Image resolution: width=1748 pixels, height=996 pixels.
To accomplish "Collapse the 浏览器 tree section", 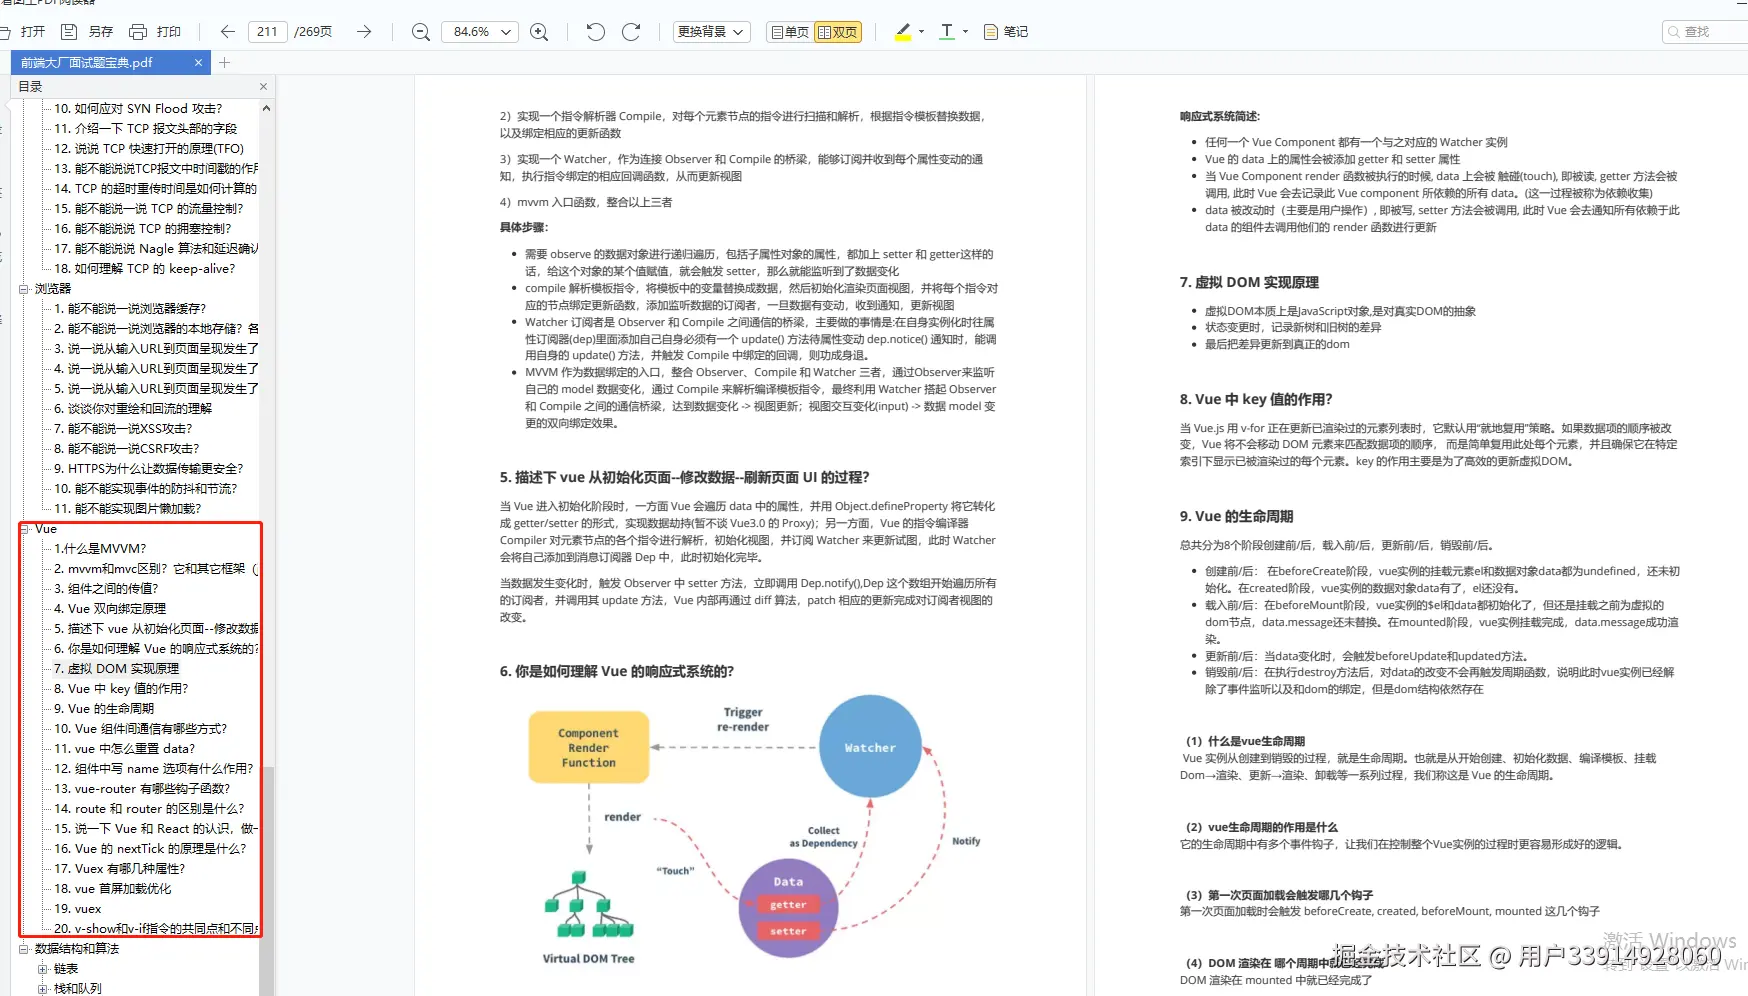I will coord(23,289).
